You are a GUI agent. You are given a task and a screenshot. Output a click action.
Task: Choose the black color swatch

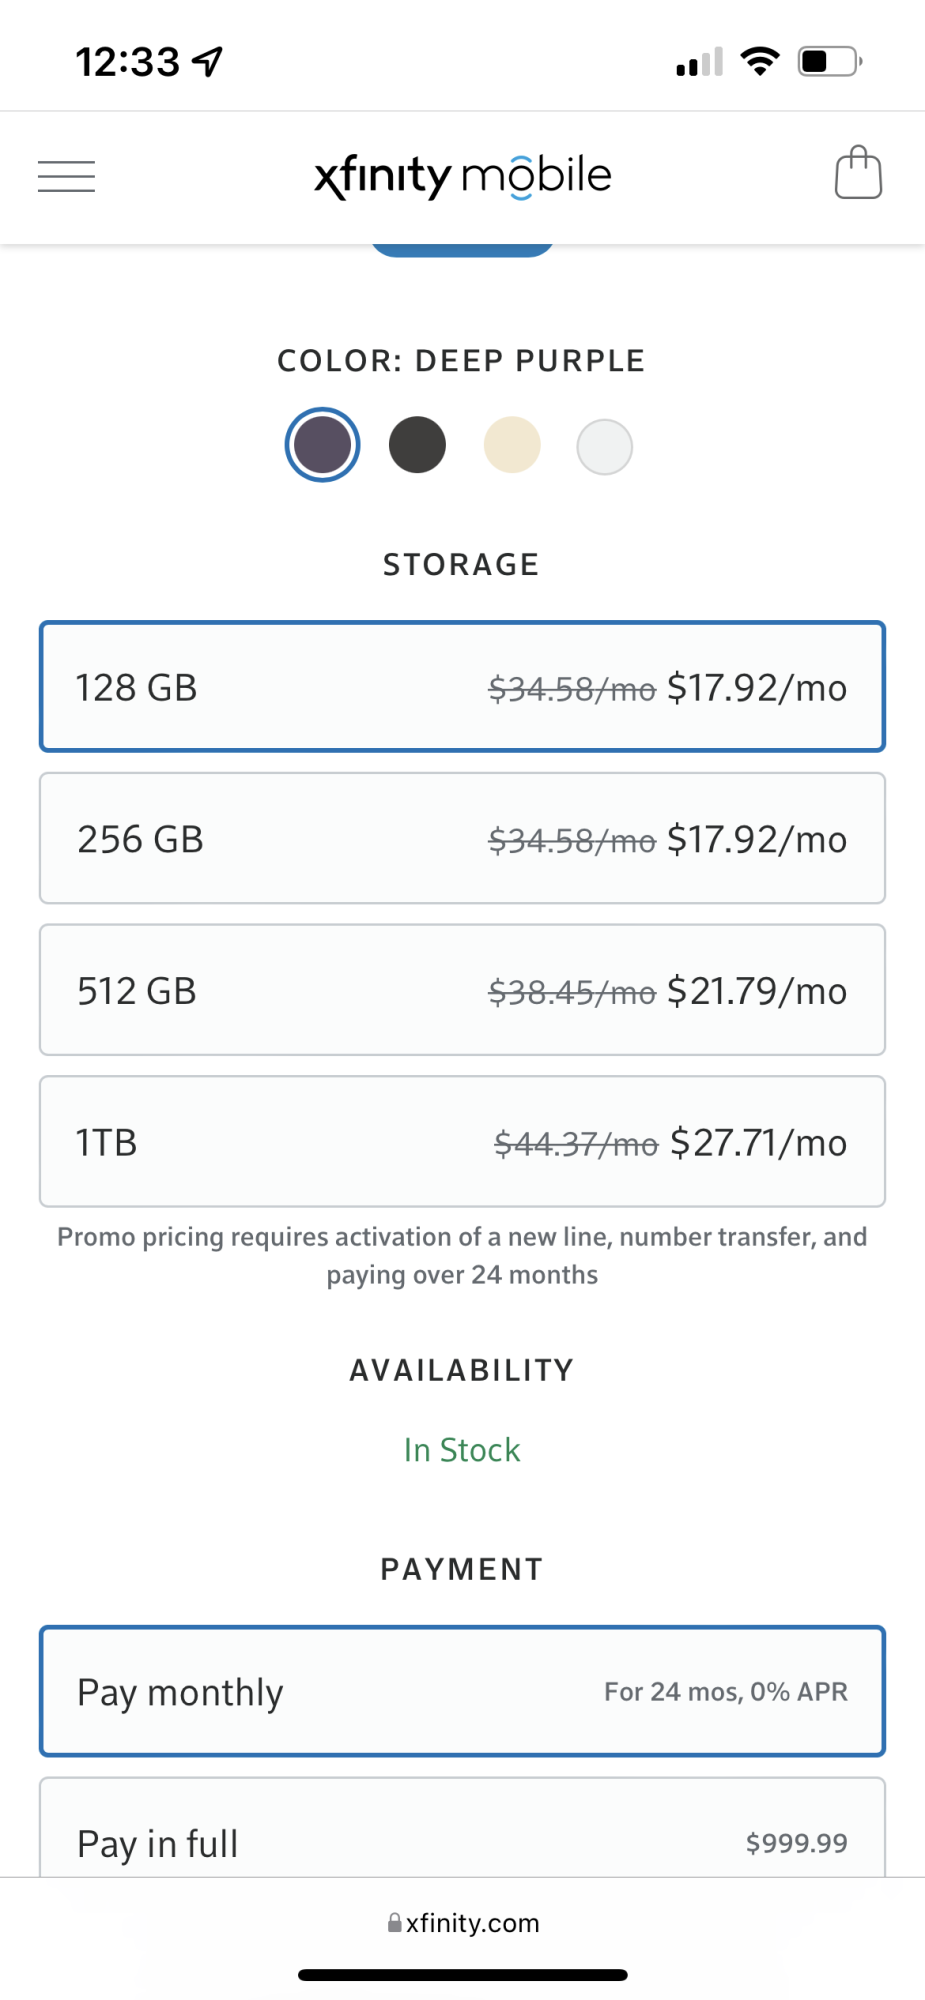(x=417, y=445)
